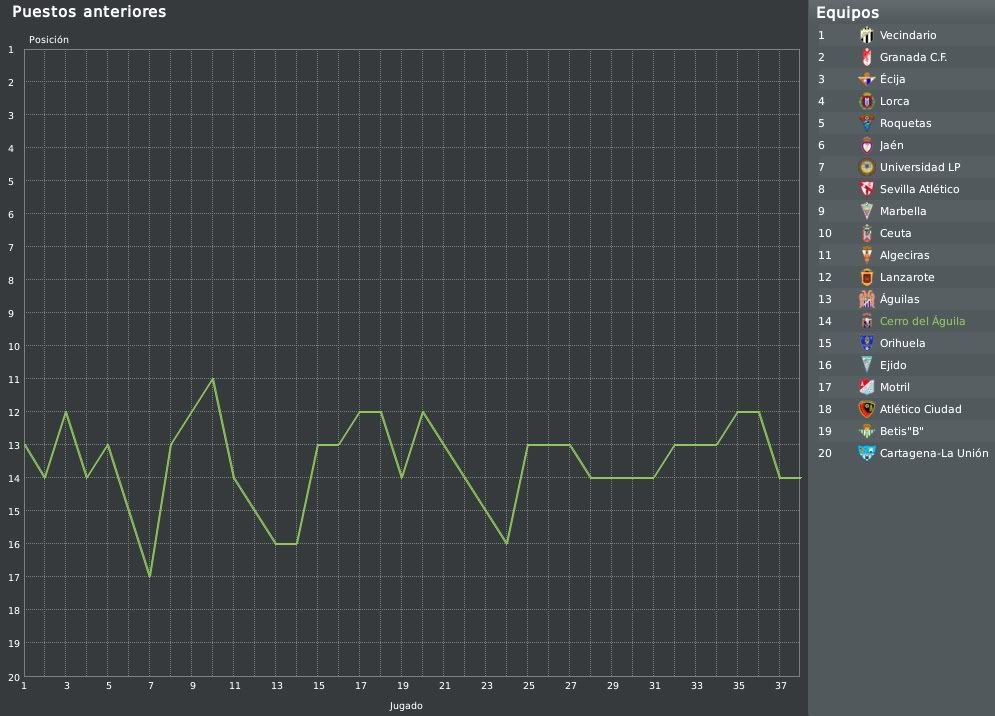Viewport: 995px width, 716px height.
Task: Open the Écija team entry
Action: click(x=892, y=79)
